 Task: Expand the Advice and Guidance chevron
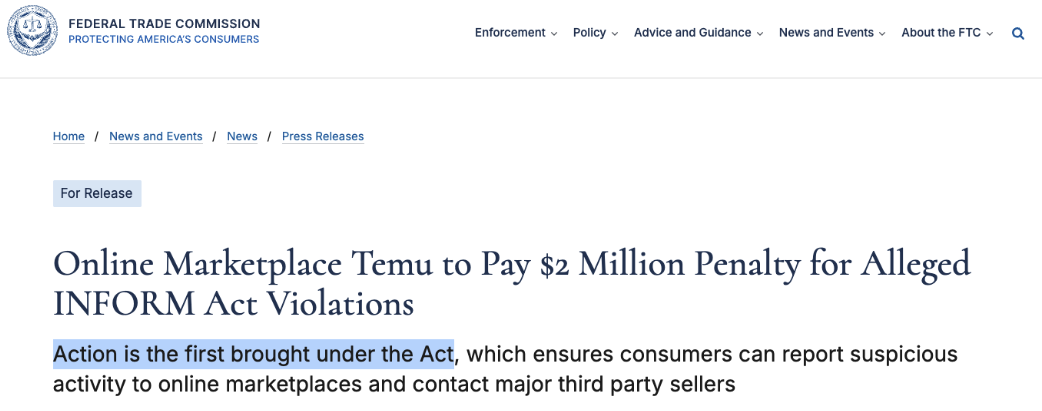[x=760, y=34]
